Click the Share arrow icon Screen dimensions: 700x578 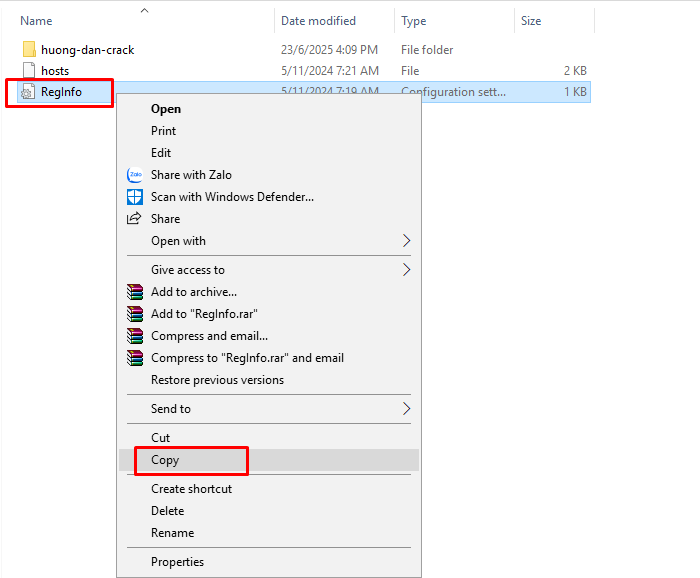pyautogui.click(x=134, y=218)
